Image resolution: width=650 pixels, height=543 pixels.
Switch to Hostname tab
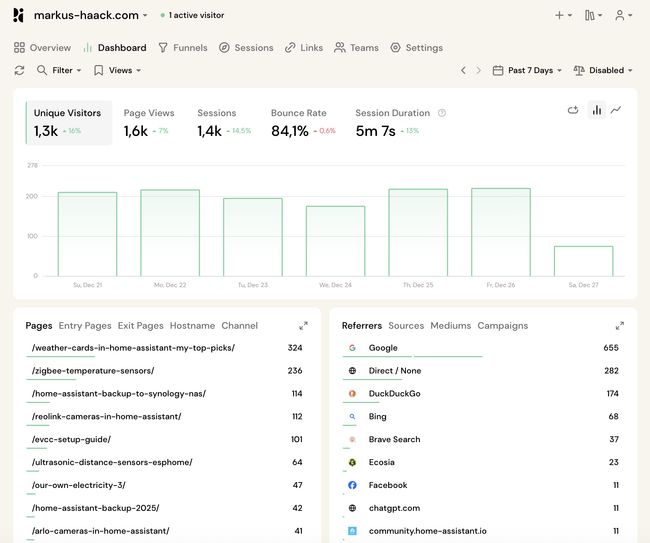tap(192, 326)
